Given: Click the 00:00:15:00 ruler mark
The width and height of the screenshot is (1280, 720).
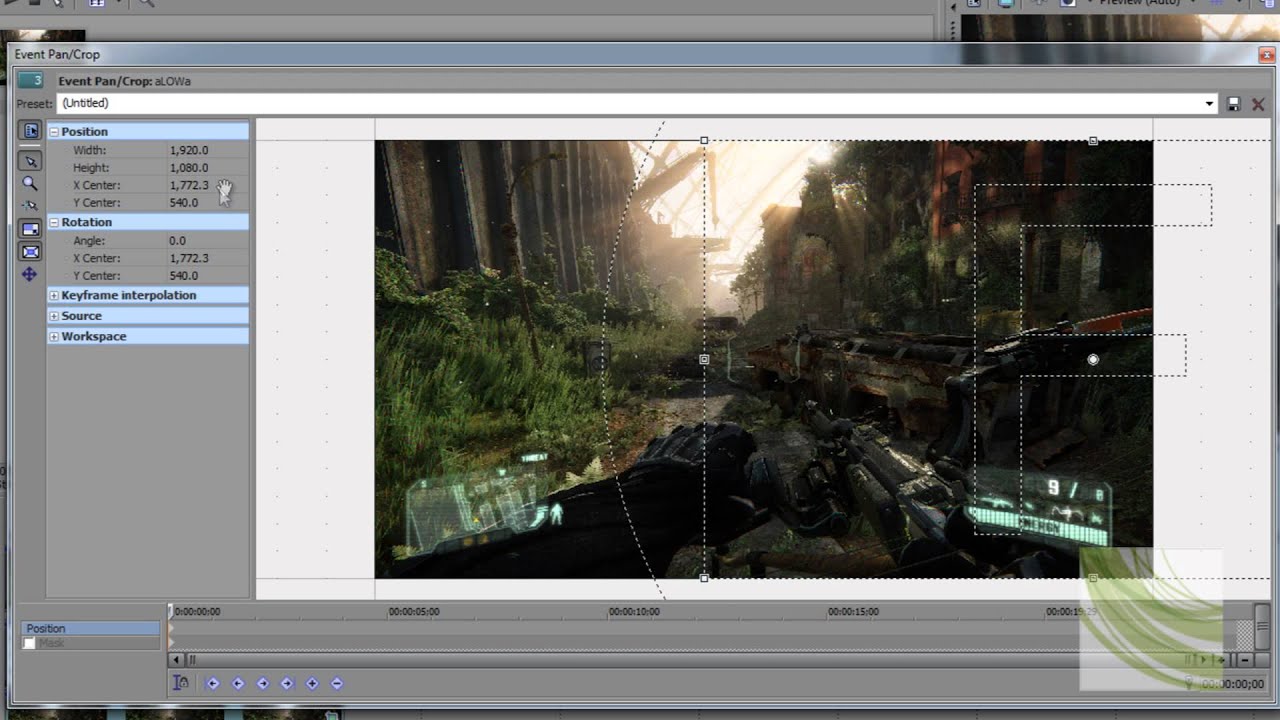Looking at the screenshot, I should (854, 611).
